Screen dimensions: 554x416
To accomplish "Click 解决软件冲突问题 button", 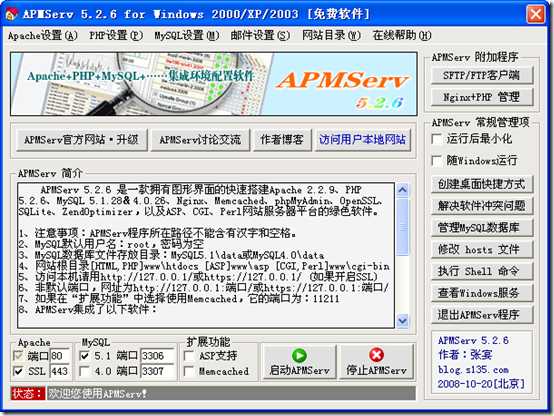I will 482,206.
